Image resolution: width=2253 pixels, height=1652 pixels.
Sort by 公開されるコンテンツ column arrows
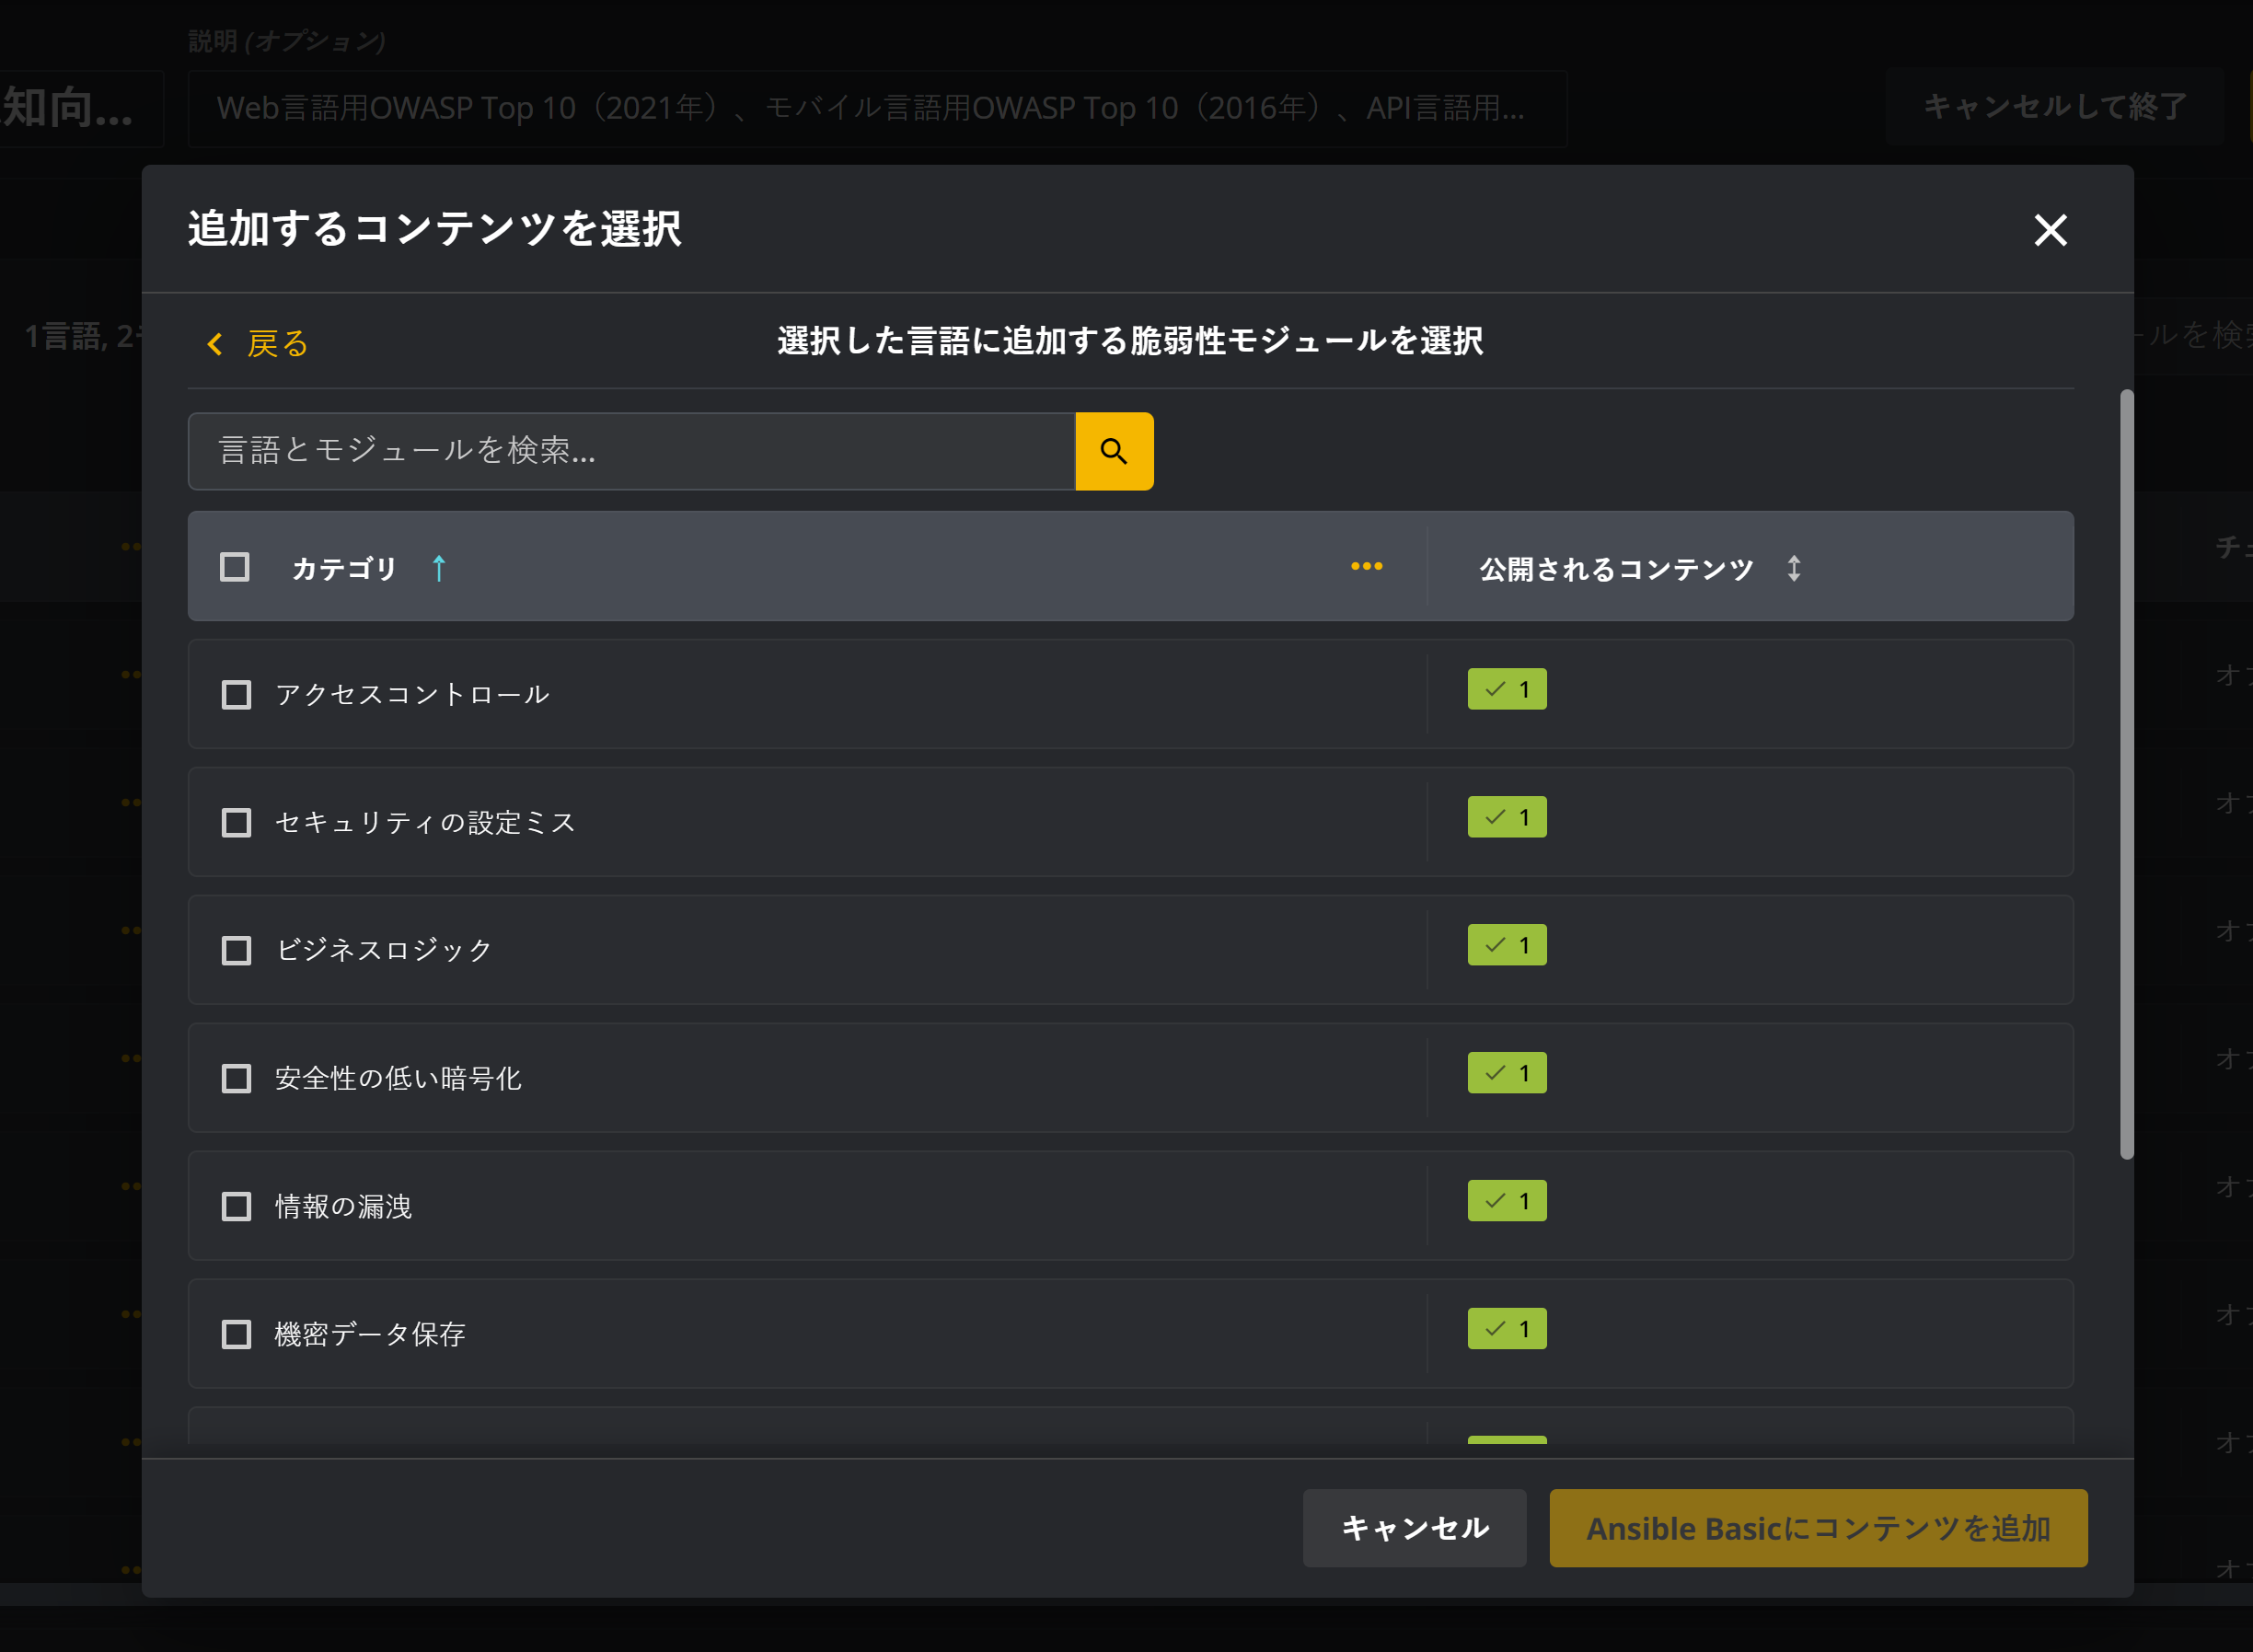(x=1794, y=568)
